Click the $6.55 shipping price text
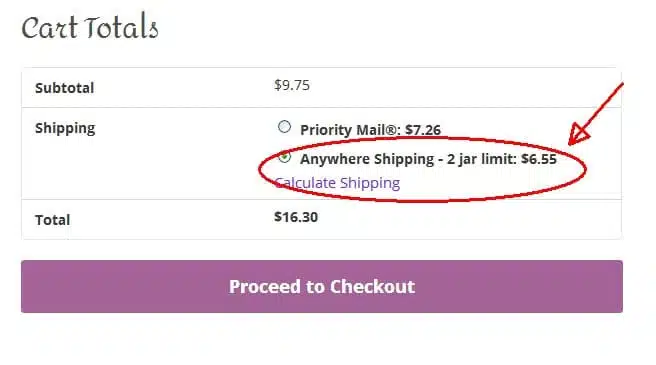The image size is (656, 365). pos(539,159)
